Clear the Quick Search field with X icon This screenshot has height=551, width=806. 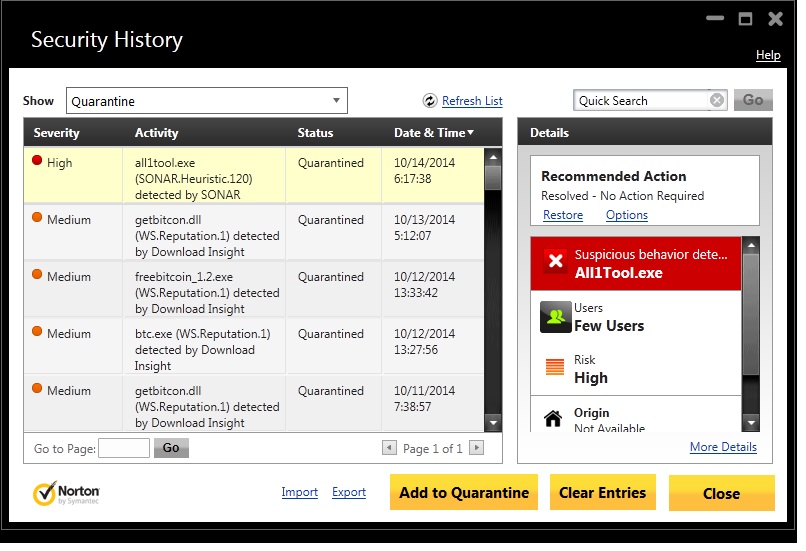click(716, 100)
